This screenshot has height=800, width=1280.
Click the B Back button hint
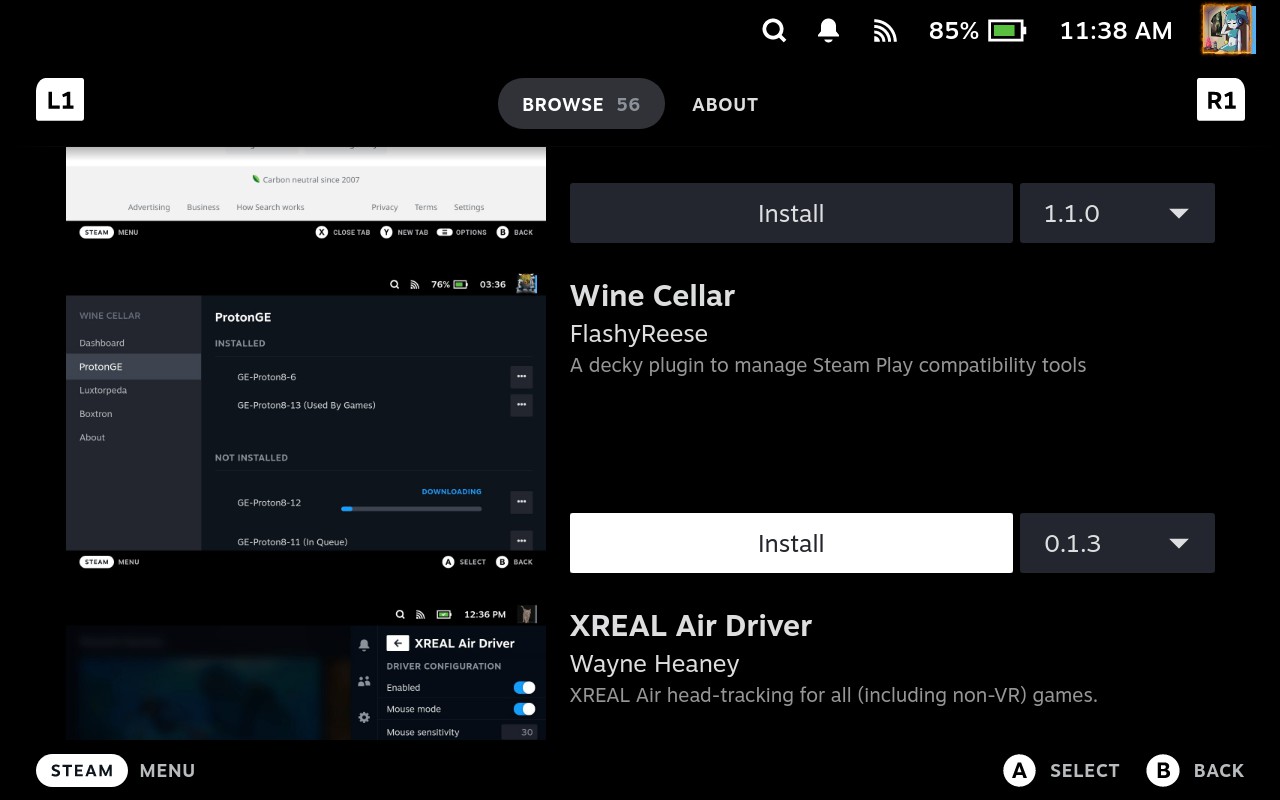tap(1196, 770)
